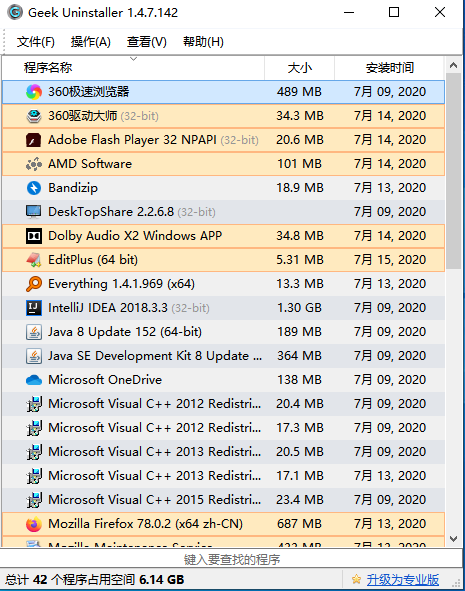Sort list by 程序名称 column header
The image size is (465, 591).
click(x=133, y=68)
